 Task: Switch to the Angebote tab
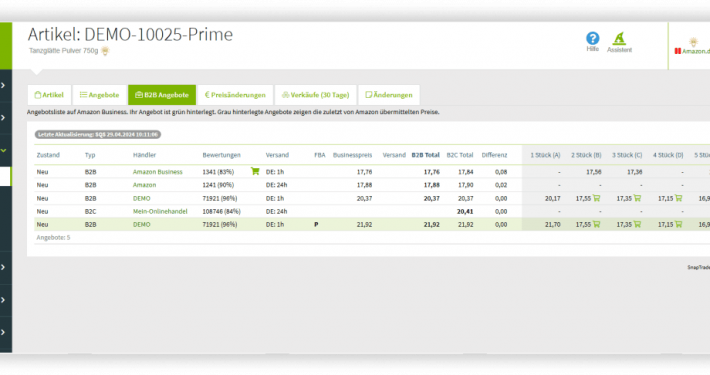pos(100,95)
